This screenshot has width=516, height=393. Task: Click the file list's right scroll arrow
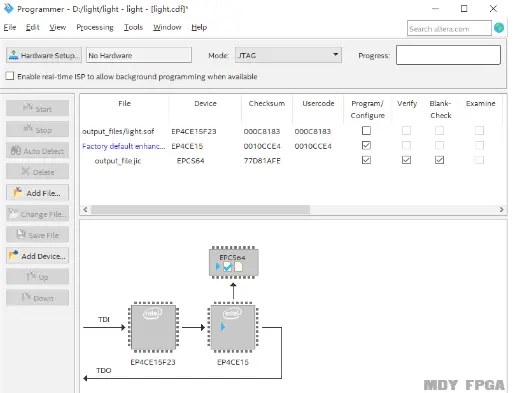(x=501, y=209)
